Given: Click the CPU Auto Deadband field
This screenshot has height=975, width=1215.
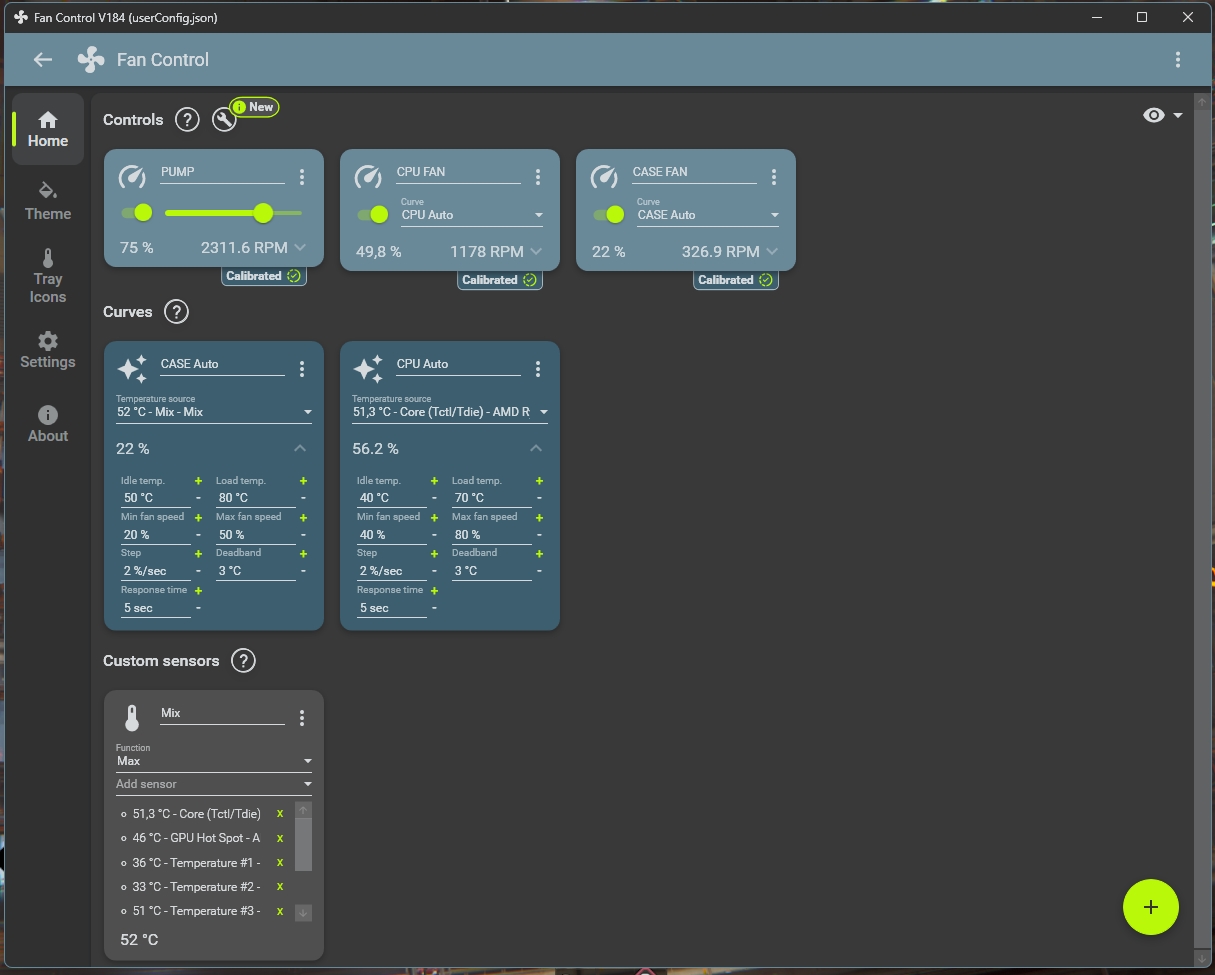Looking at the screenshot, I should coord(491,571).
